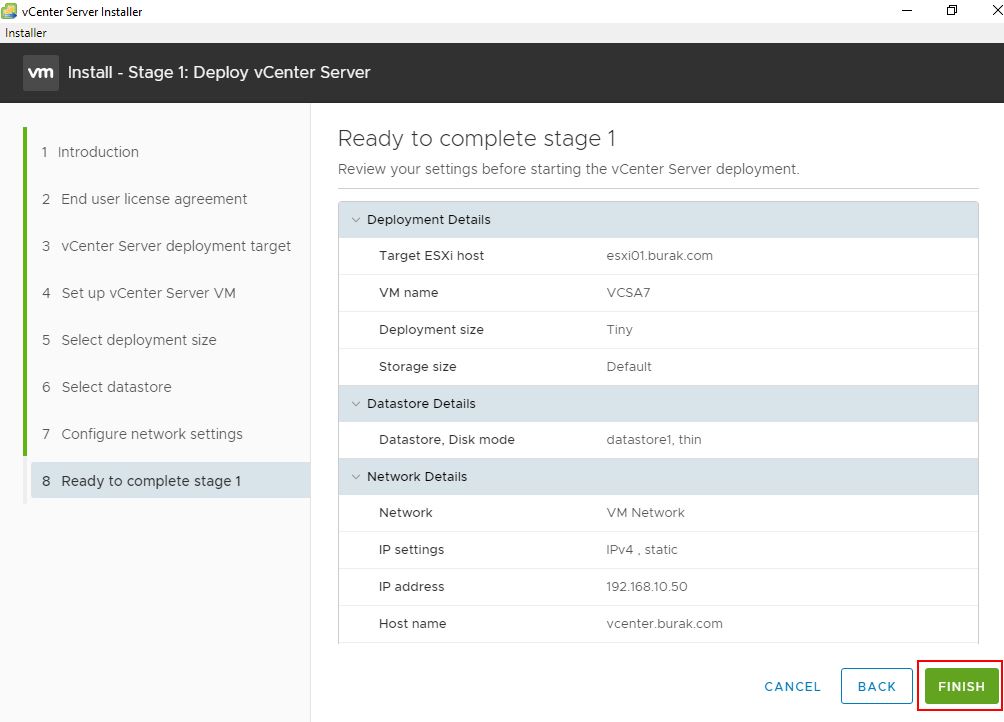The image size is (1004, 722).
Task: Click the IP settings label
Action: [411, 550]
